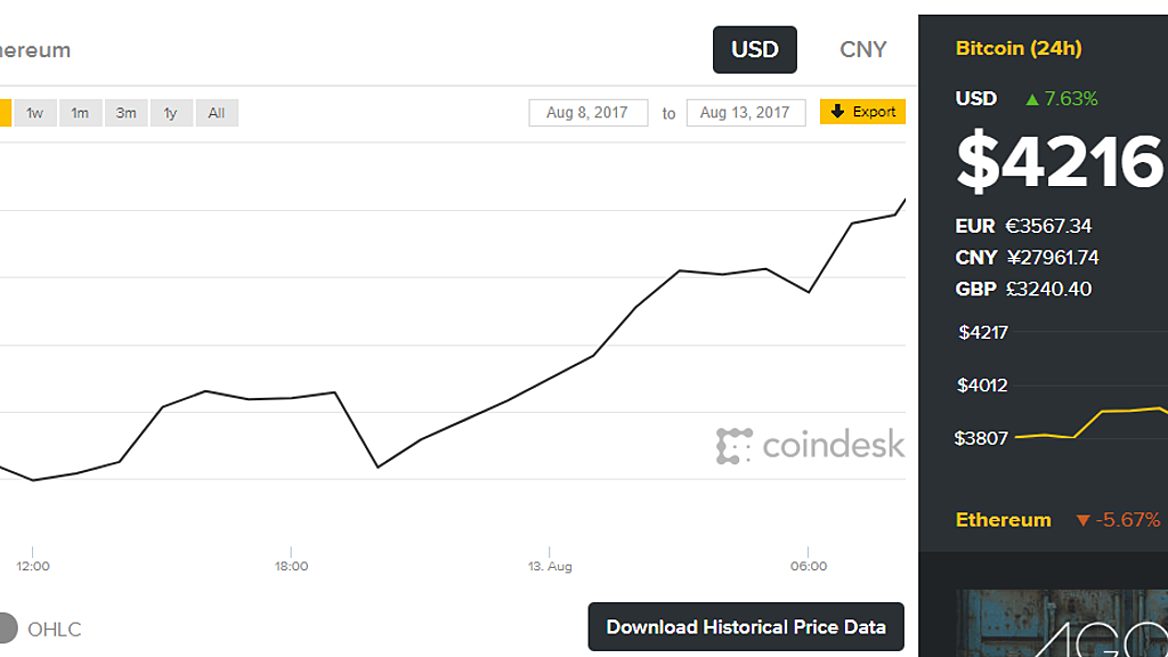Show the All time range

216,113
